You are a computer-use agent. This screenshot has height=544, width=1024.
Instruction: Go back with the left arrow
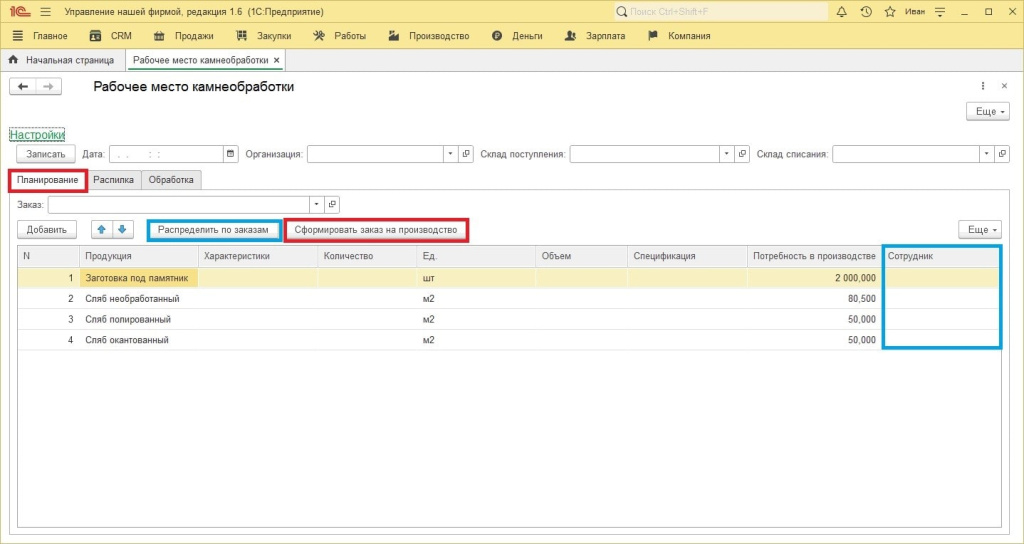[x=23, y=86]
